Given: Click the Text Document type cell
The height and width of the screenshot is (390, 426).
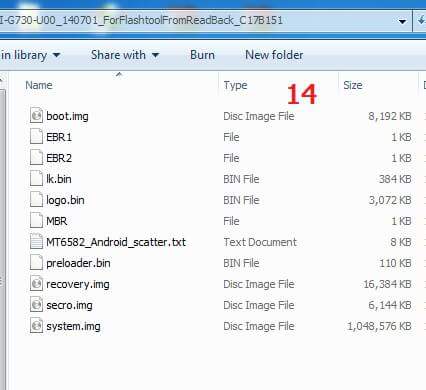Looking at the screenshot, I should pyautogui.click(x=260, y=242).
